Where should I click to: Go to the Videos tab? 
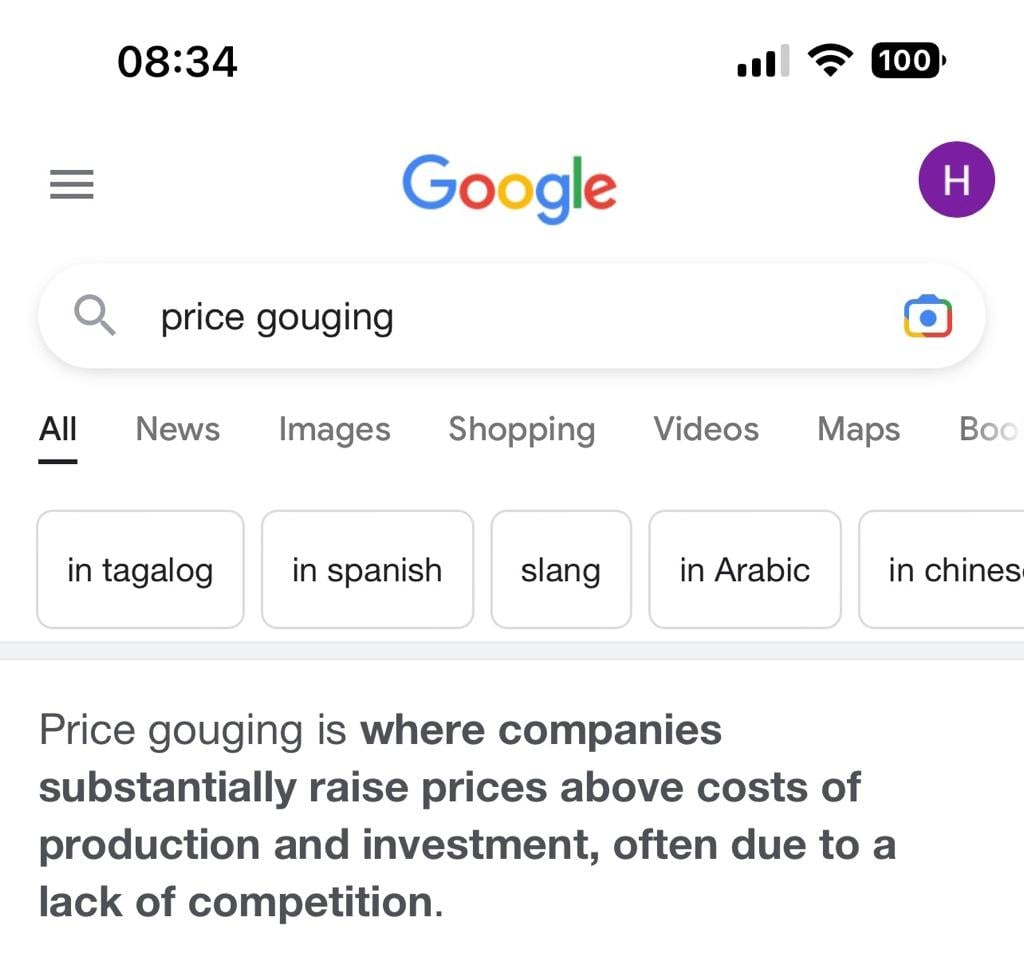(706, 429)
